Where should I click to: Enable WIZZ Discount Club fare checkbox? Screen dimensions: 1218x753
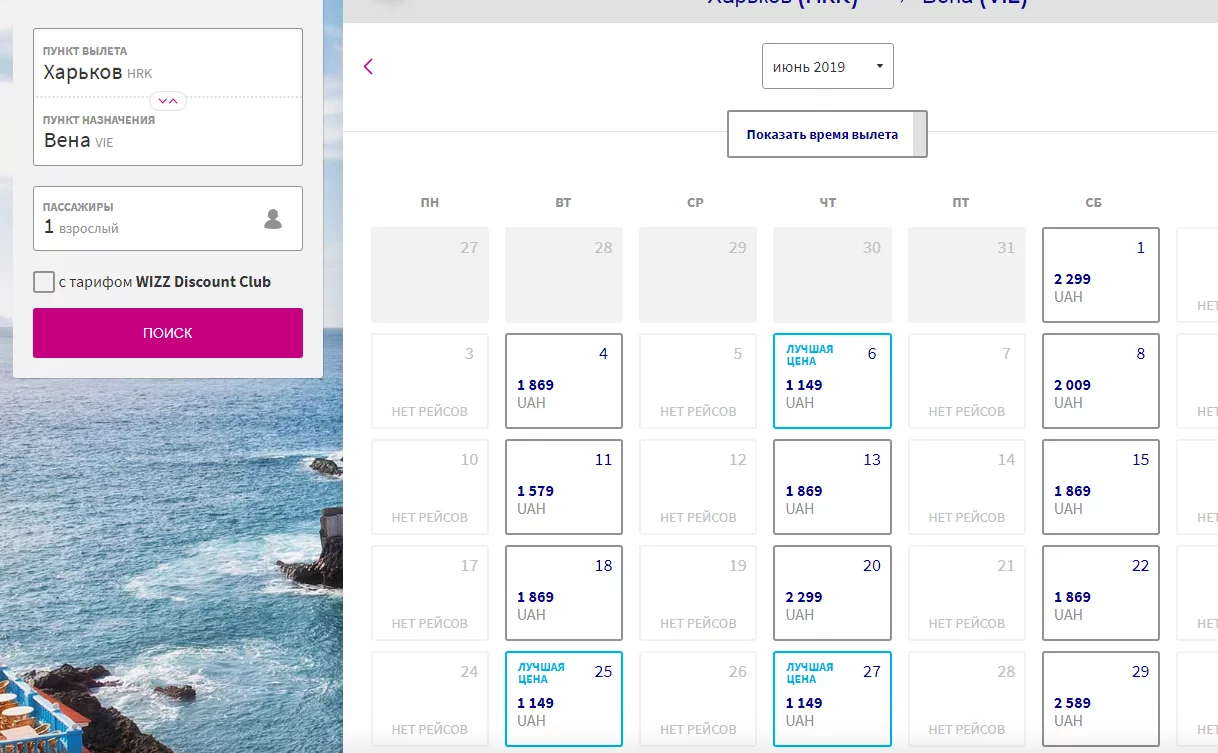(44, 282)
